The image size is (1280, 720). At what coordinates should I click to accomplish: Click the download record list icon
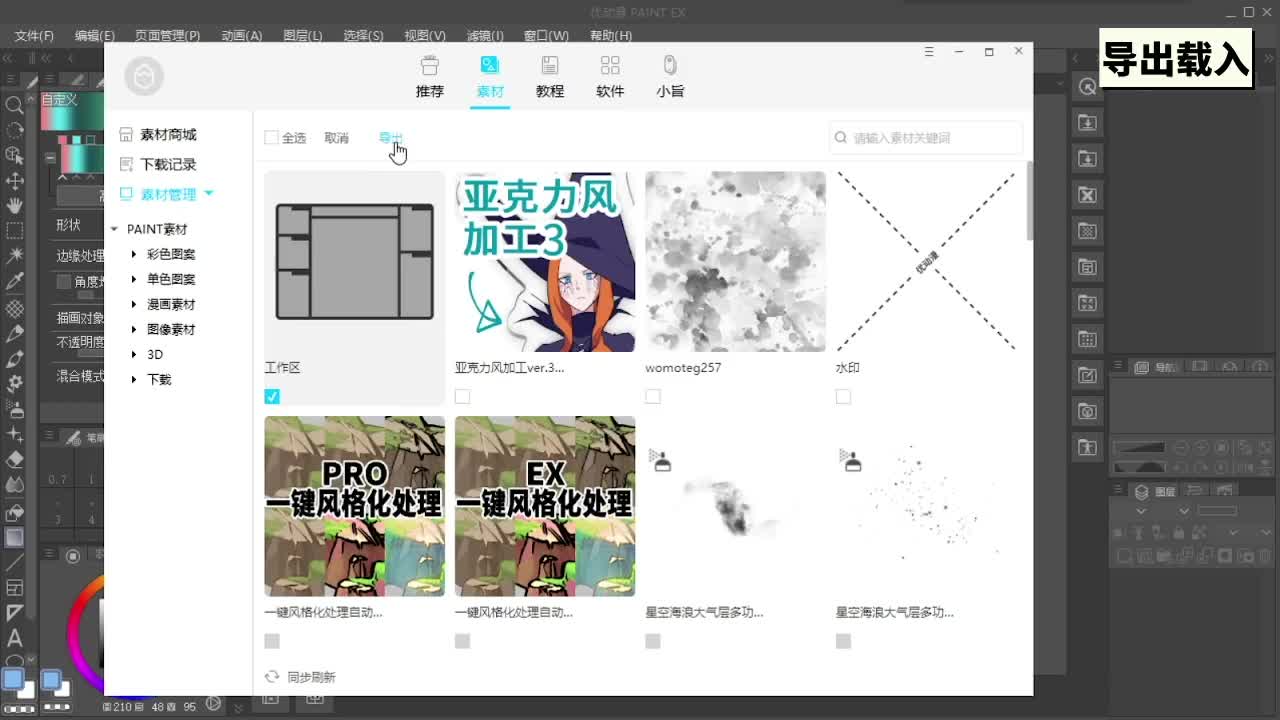[126, 164]
